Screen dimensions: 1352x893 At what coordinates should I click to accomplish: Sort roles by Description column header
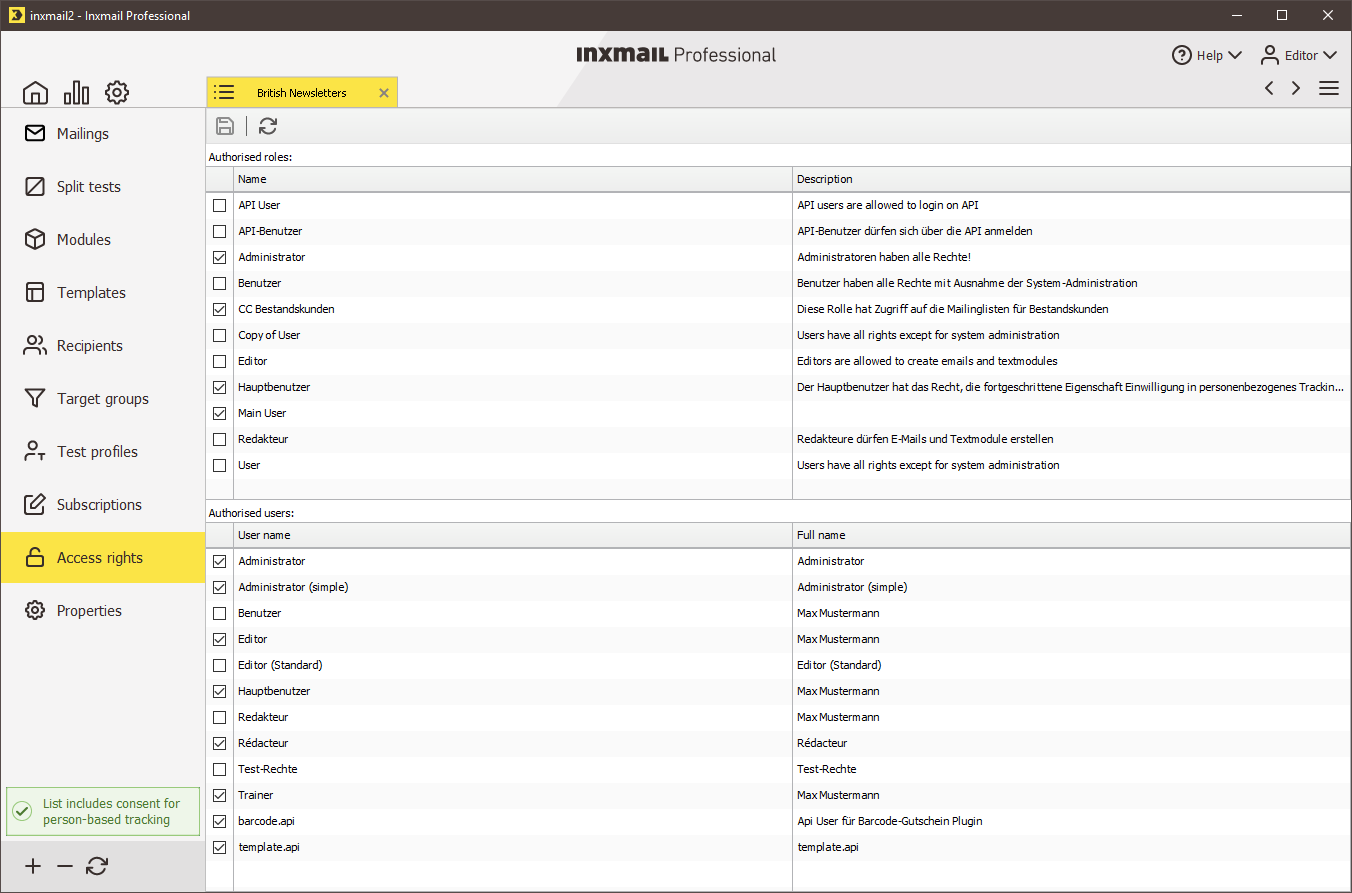[1071, 179]
